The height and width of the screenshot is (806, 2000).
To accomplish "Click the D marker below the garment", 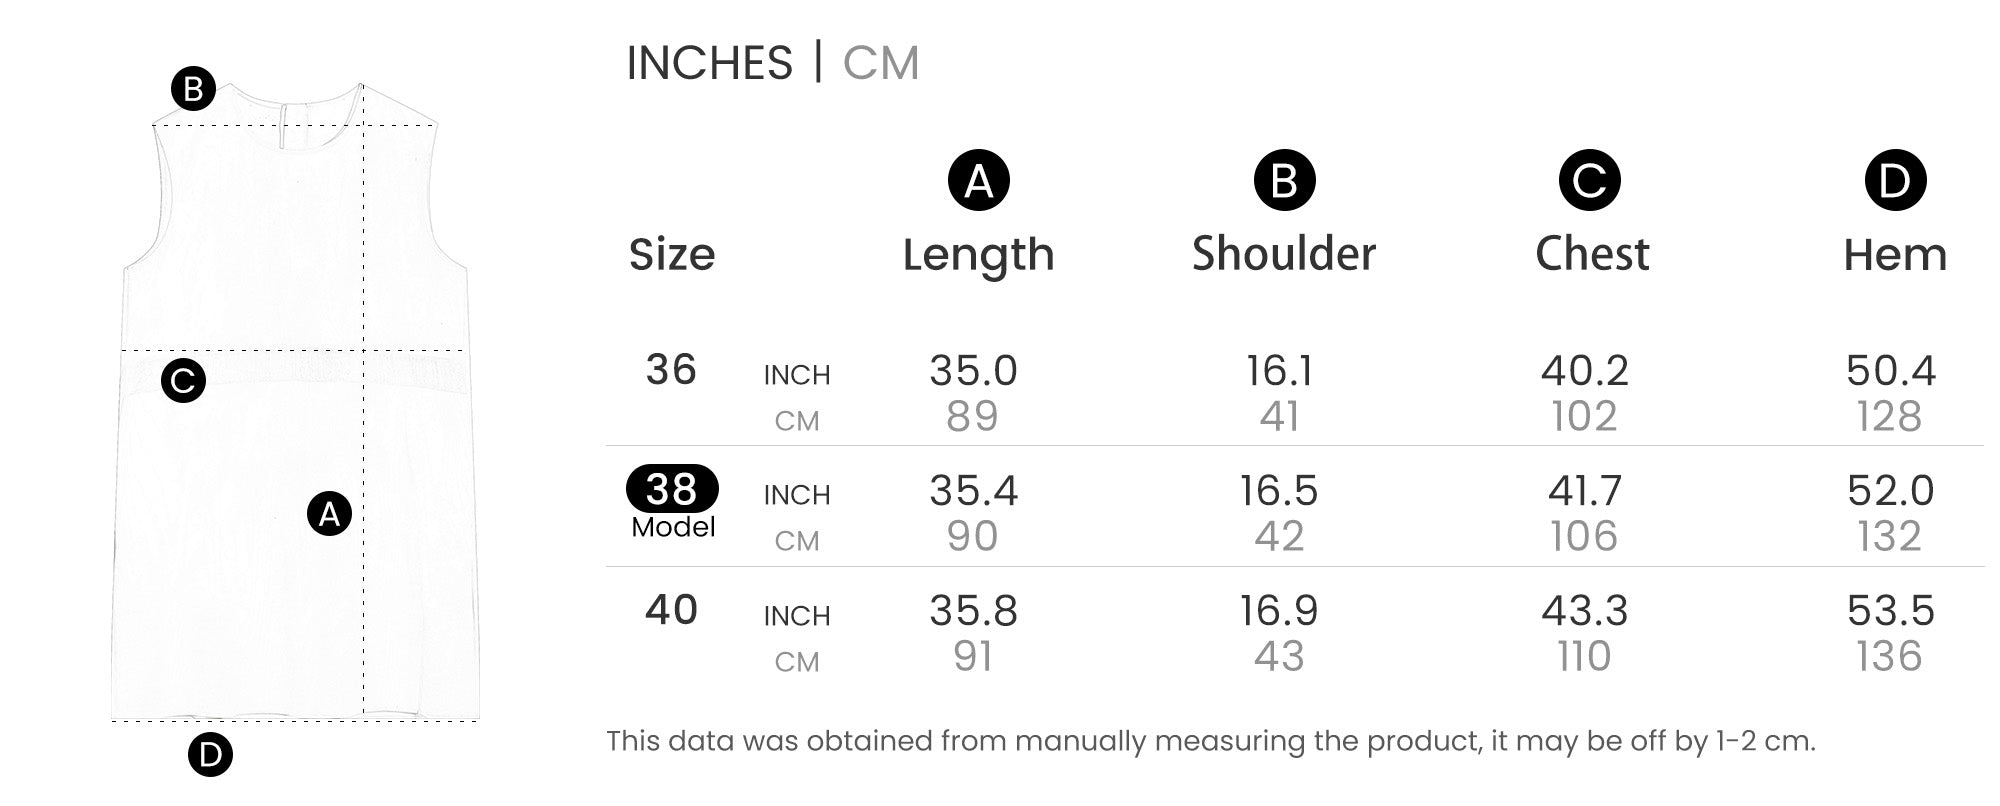I will [x=210, y=754].
